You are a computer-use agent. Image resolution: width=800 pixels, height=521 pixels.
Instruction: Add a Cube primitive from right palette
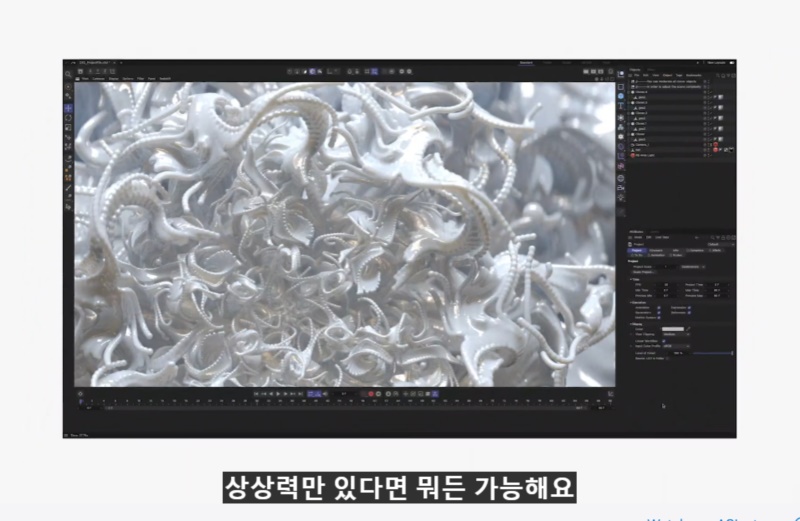[621, 87]
